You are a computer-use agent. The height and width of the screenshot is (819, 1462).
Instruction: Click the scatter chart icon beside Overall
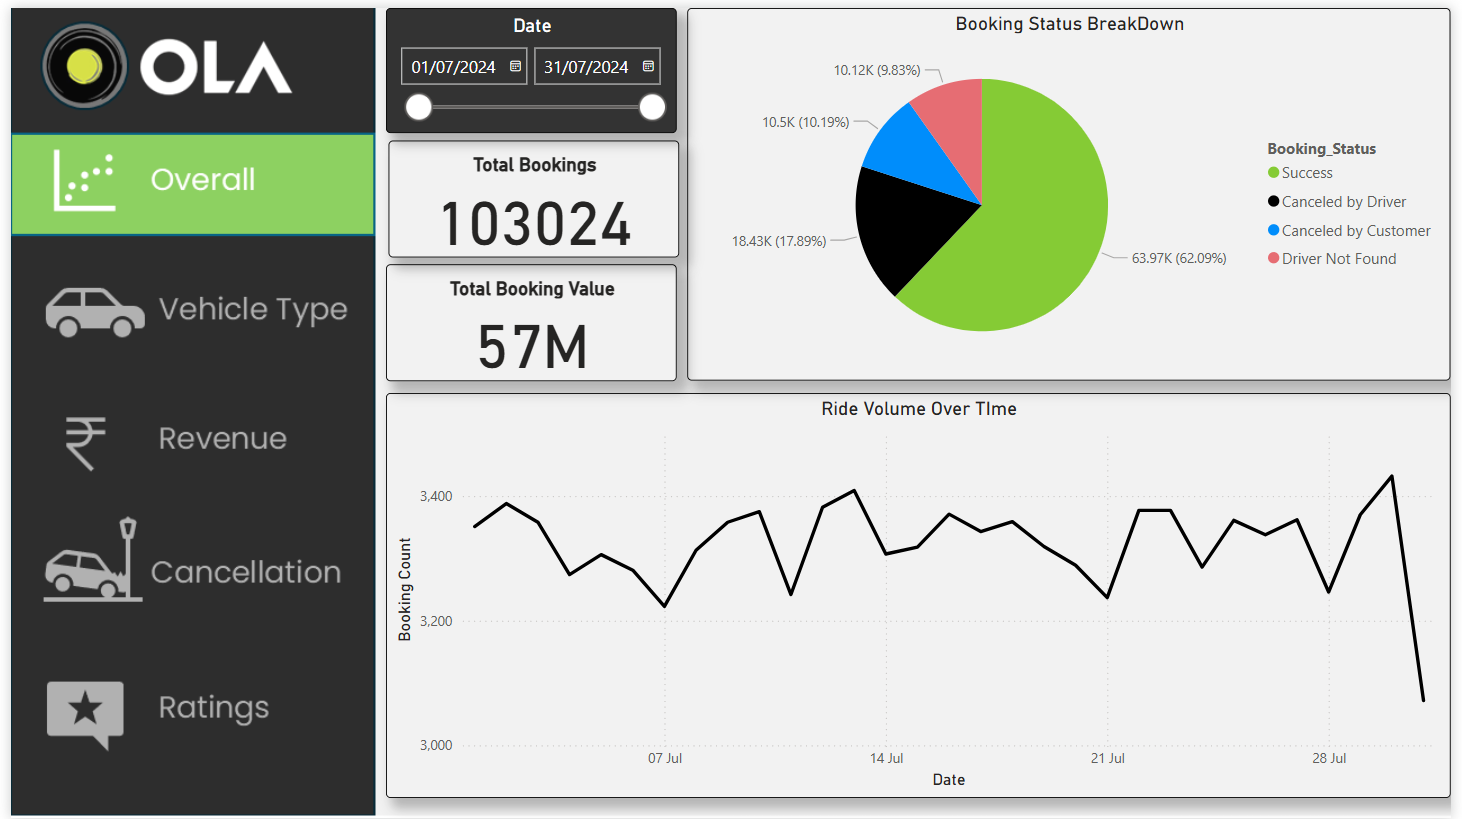(x=85, y=181)
